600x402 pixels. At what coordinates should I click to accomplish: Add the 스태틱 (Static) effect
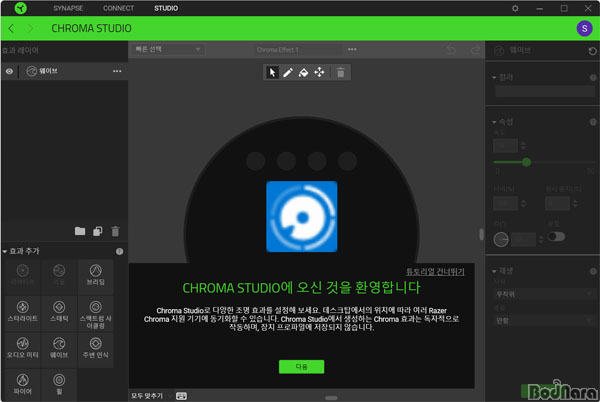pos(59,312)
